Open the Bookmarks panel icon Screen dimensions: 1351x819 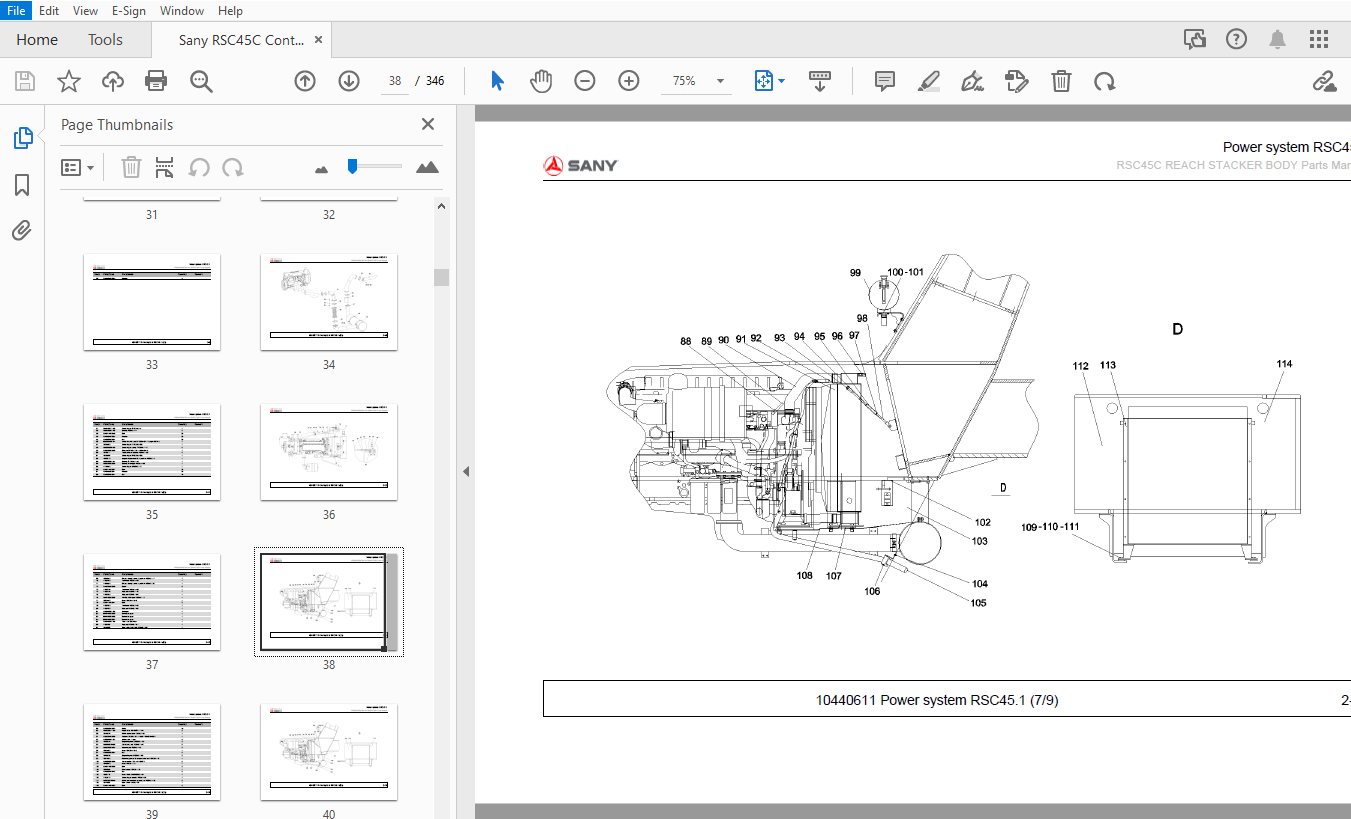(x=22, y=185)
